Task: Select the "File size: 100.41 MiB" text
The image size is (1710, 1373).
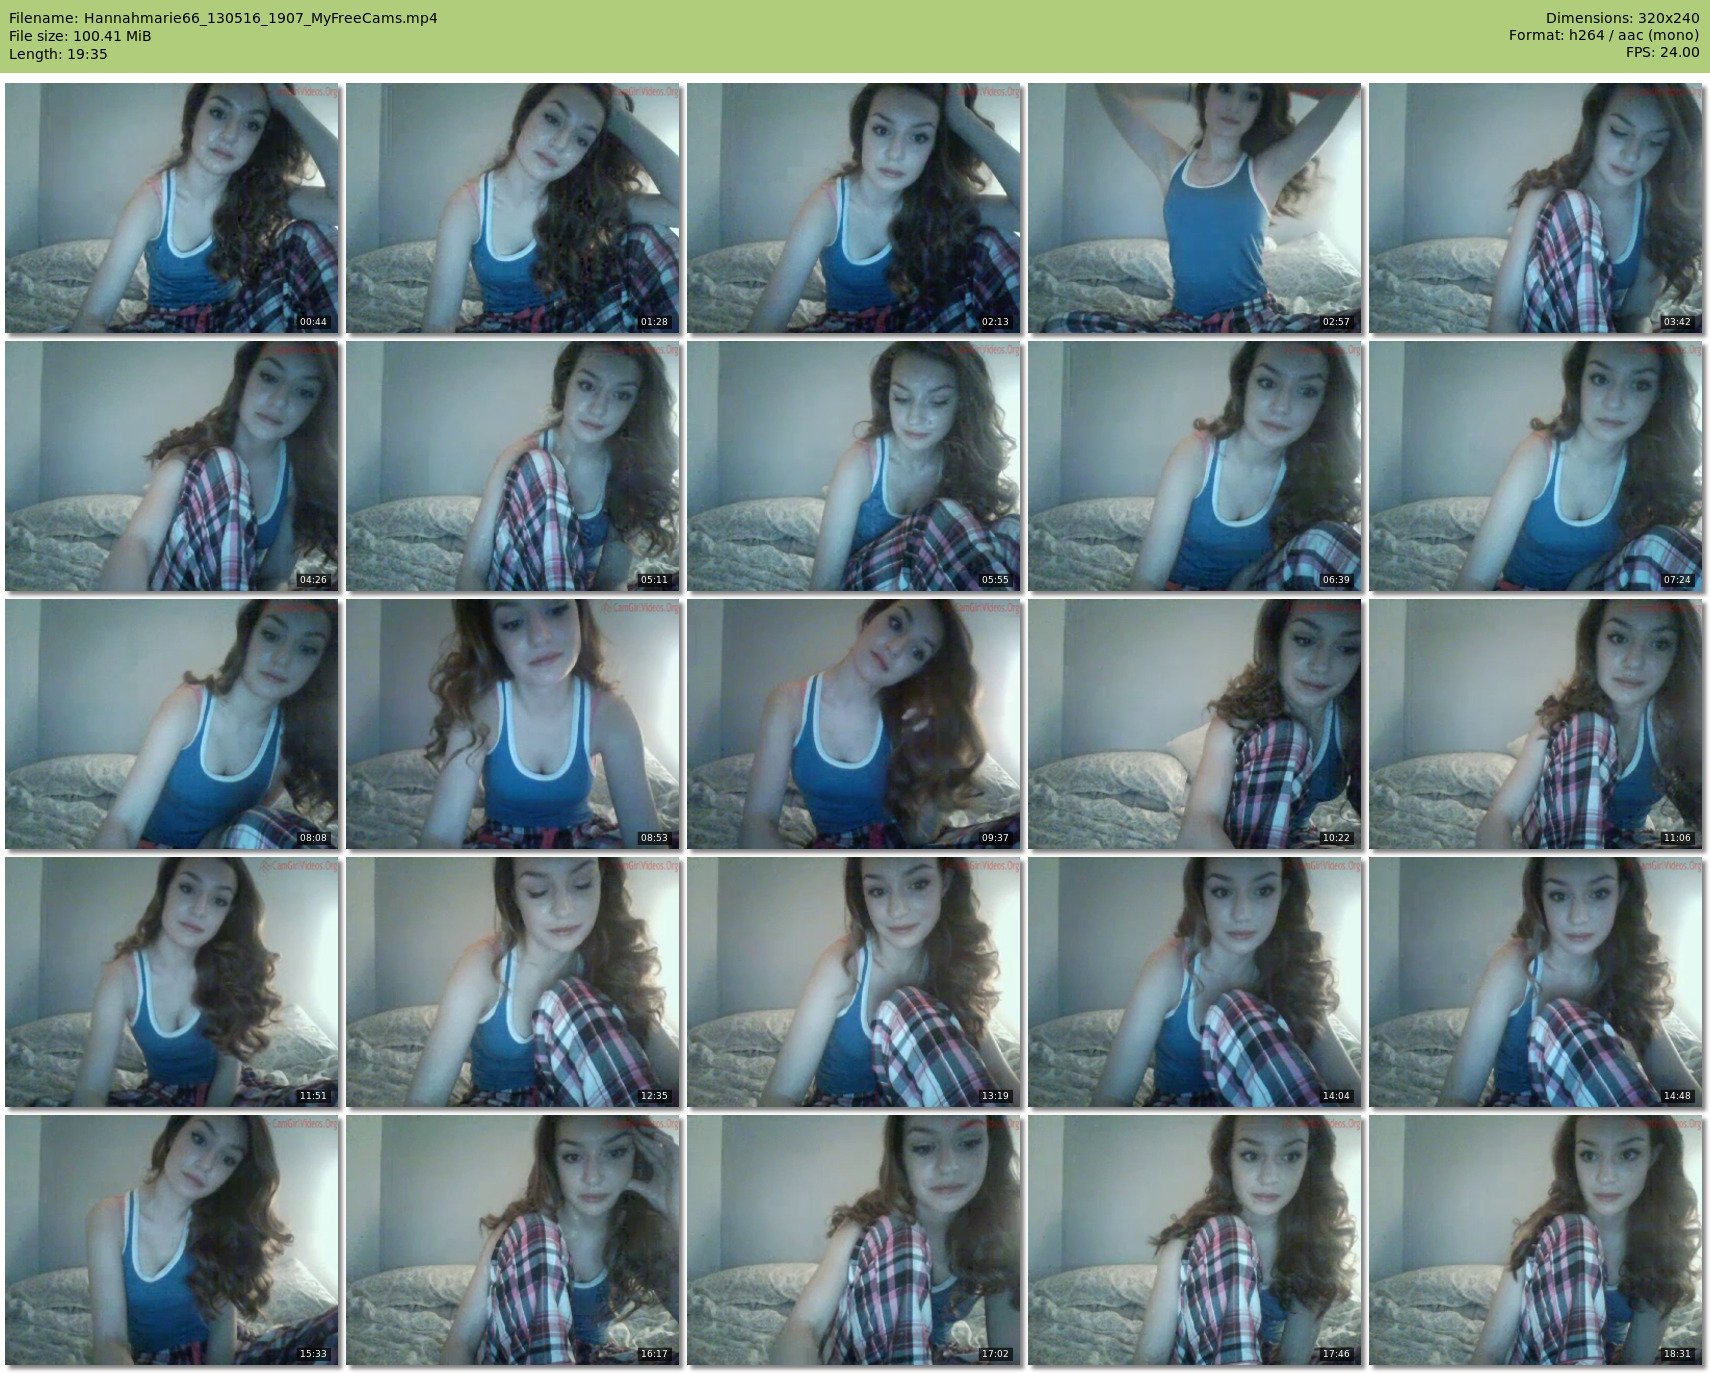Action: click(x=80, y=36)
